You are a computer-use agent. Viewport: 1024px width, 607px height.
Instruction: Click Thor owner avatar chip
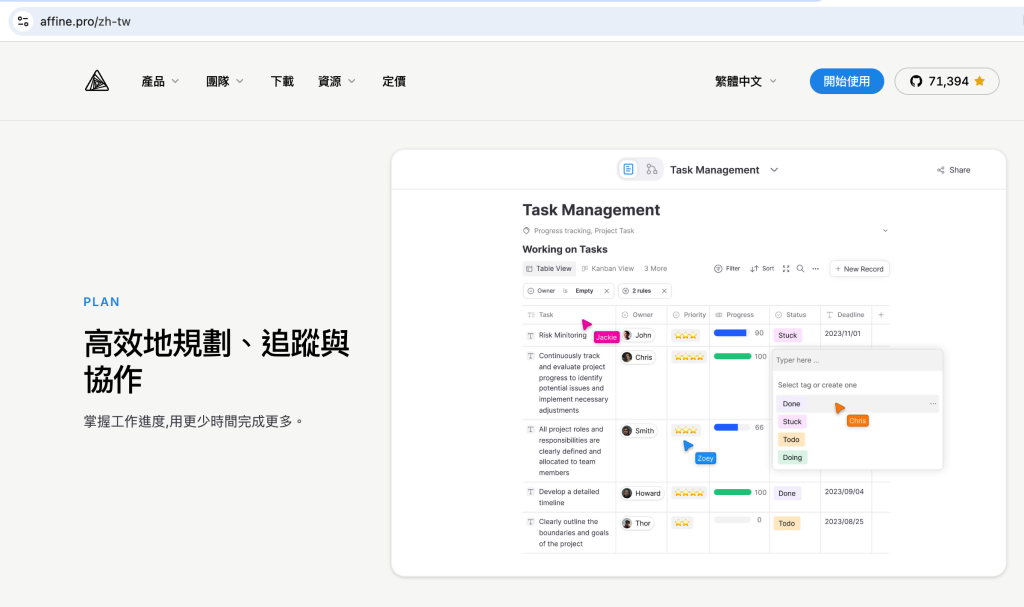[637, 523]
